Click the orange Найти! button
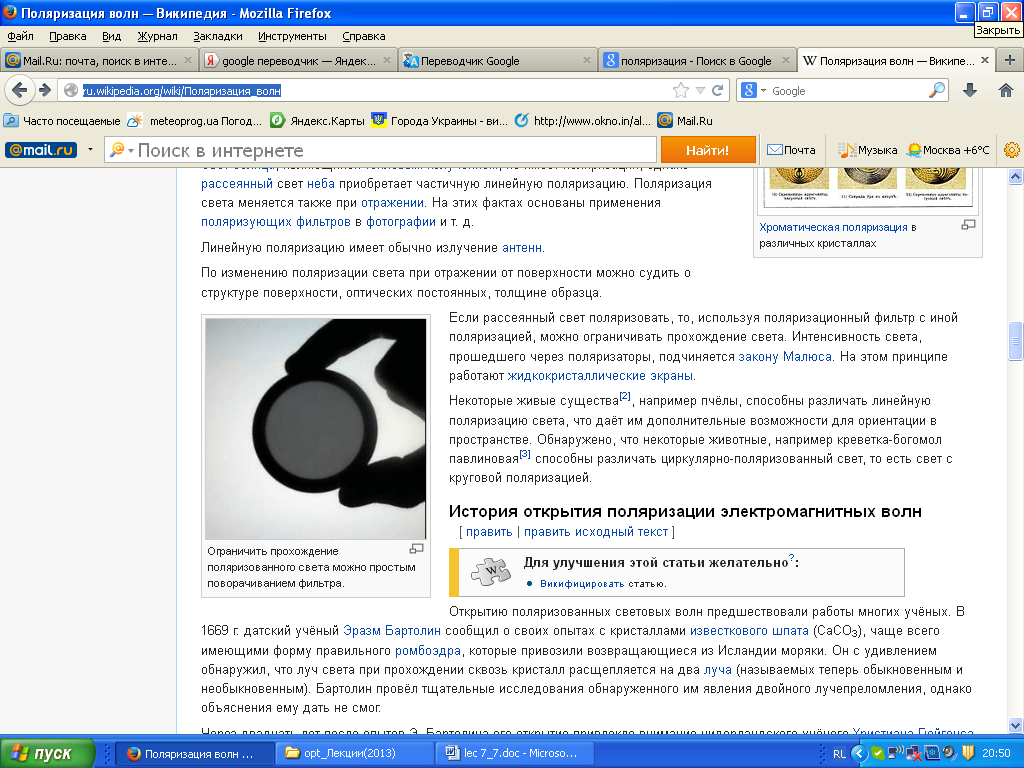This screenshot has height=768, width=1024. [708, 150]
